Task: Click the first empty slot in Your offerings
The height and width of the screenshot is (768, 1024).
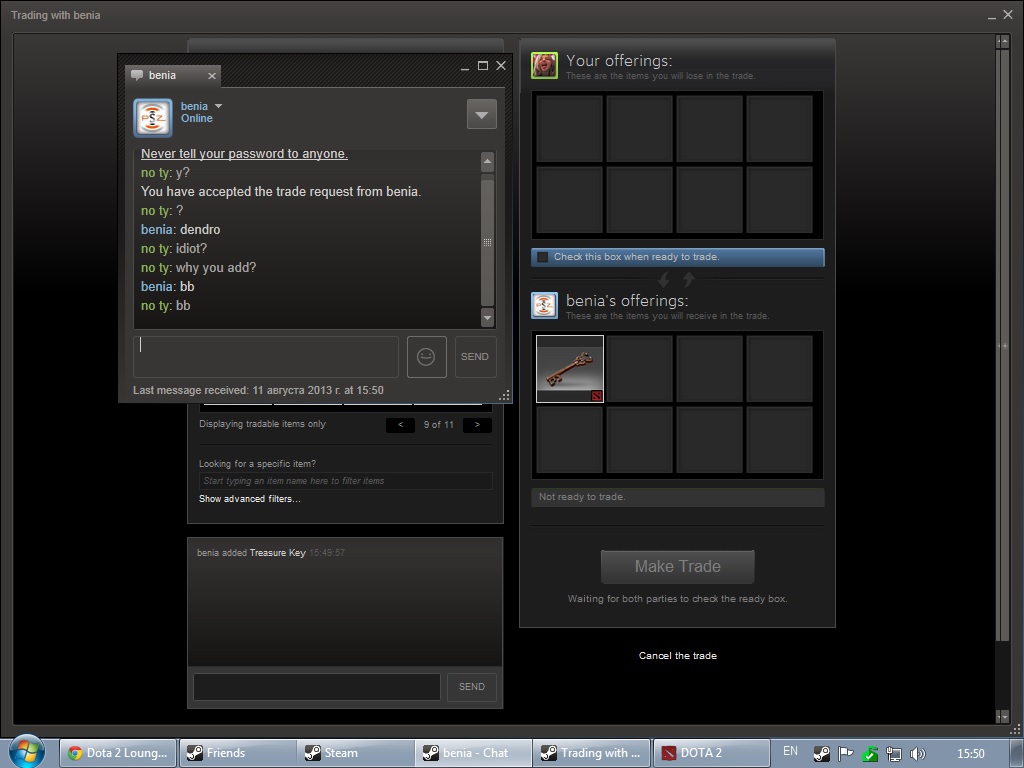Action: [569, 129]
